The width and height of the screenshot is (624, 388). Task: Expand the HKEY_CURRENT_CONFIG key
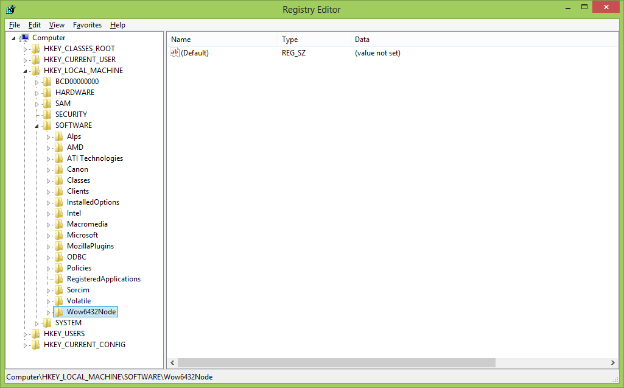pyautogui.click(x=25, y=345)
